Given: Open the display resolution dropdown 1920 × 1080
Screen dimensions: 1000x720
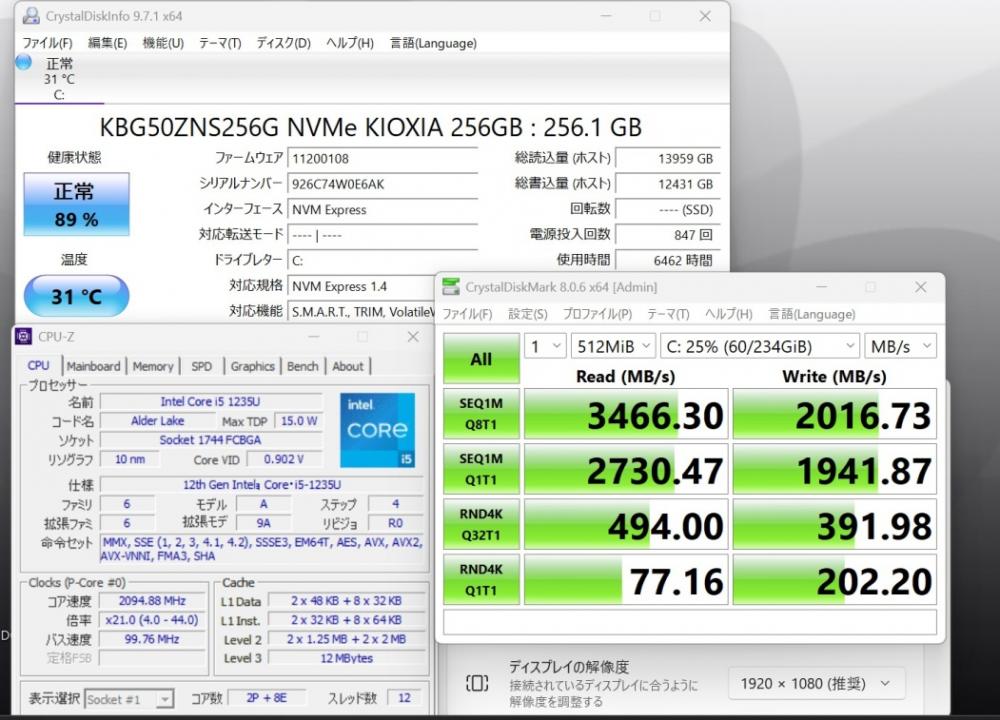Looking at the screenshot, I should [816, 684].
